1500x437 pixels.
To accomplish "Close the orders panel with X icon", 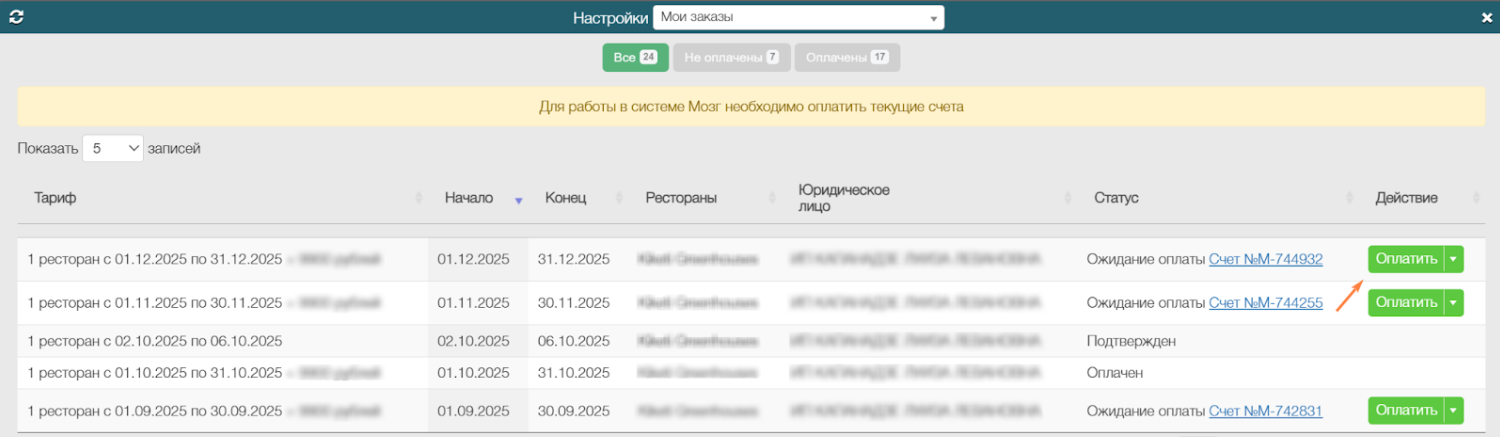I will pyautogui.click(x=1486, y=17).
